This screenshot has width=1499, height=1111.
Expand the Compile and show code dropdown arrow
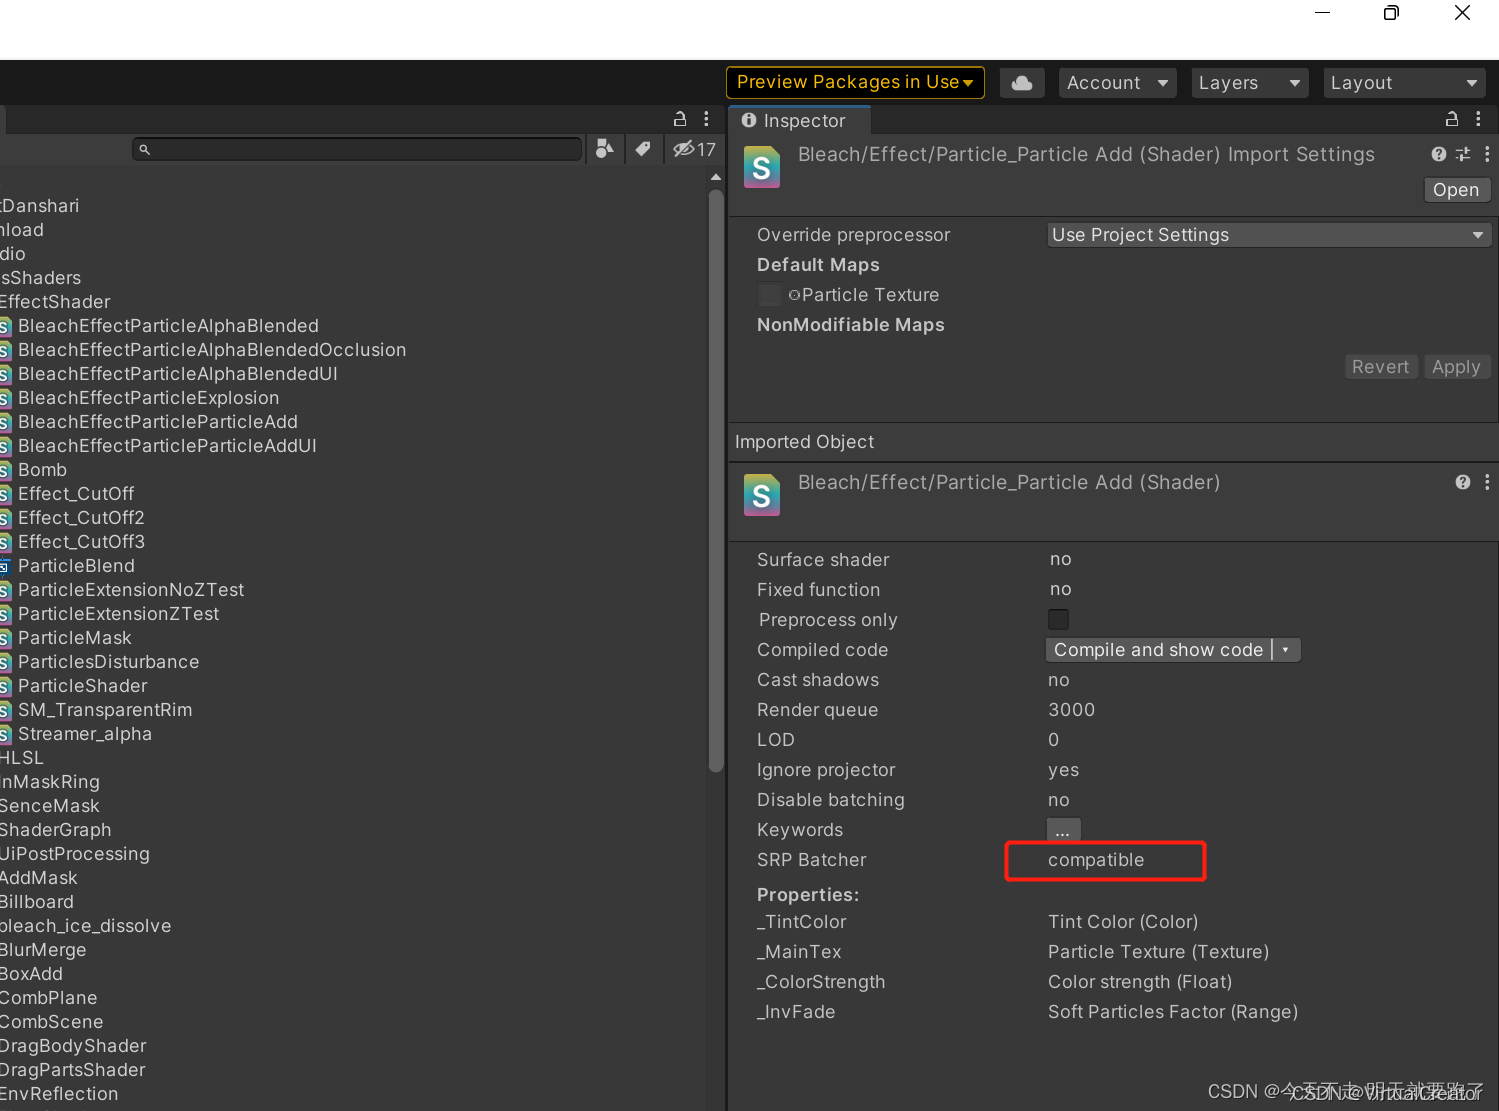tap(1286, 649)
